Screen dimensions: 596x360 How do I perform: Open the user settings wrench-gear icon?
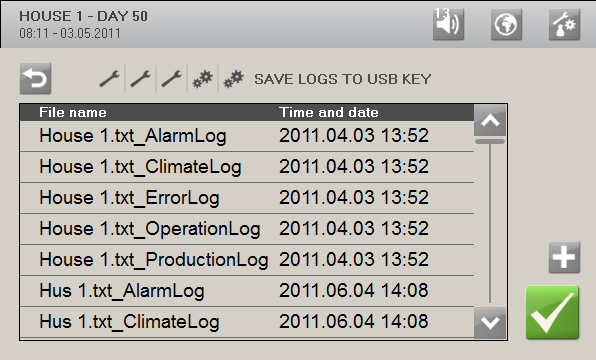coord(564,24)
